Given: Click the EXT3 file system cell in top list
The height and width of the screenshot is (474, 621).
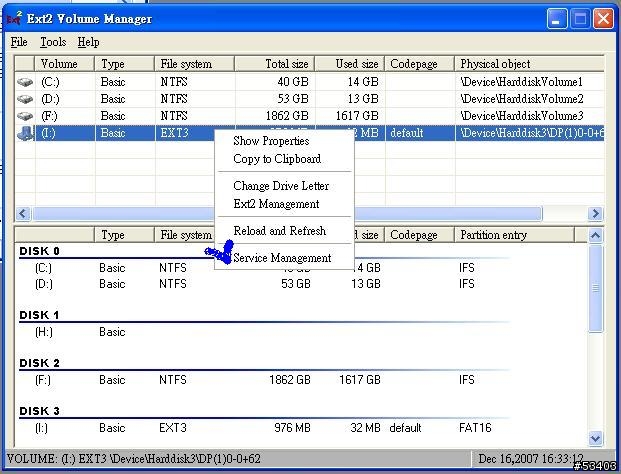Looking at the screenshot, I should pyautogui.click(x=174, y=133).
